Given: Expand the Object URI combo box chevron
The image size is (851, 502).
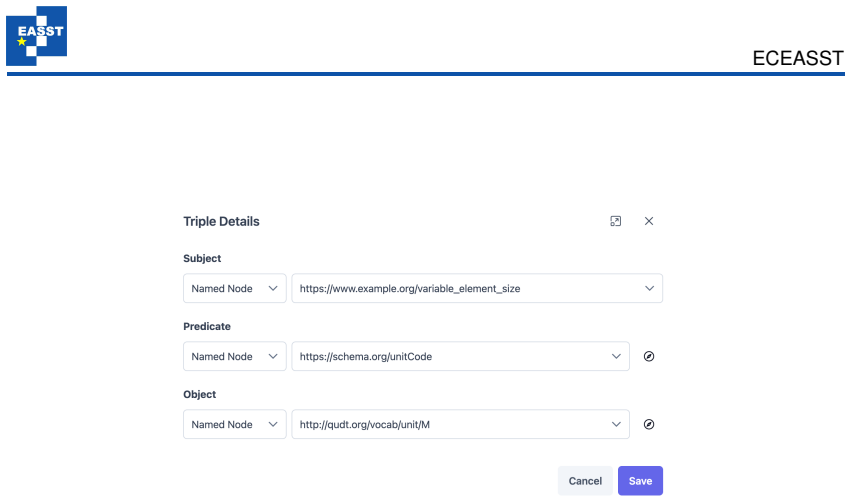Looking at the screenshot, I should (616, 424).
